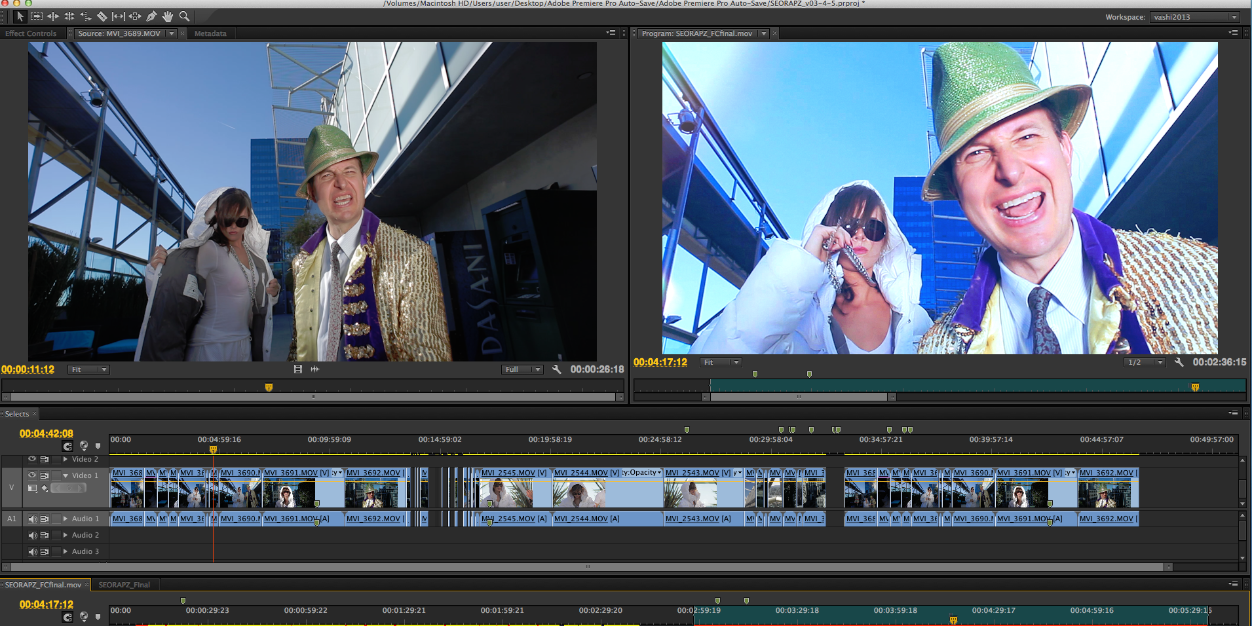1252x626 pixels.
Task: Open Program monitor wrench settings
Action: coord(1179,362)
